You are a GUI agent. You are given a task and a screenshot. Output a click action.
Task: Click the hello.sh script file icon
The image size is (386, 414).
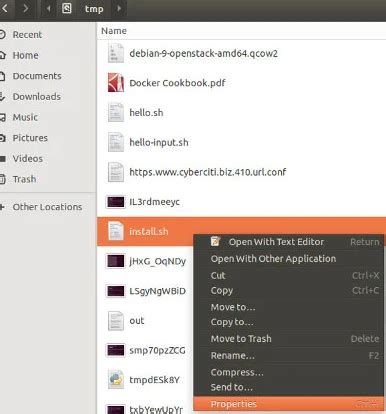click(116, 113)
